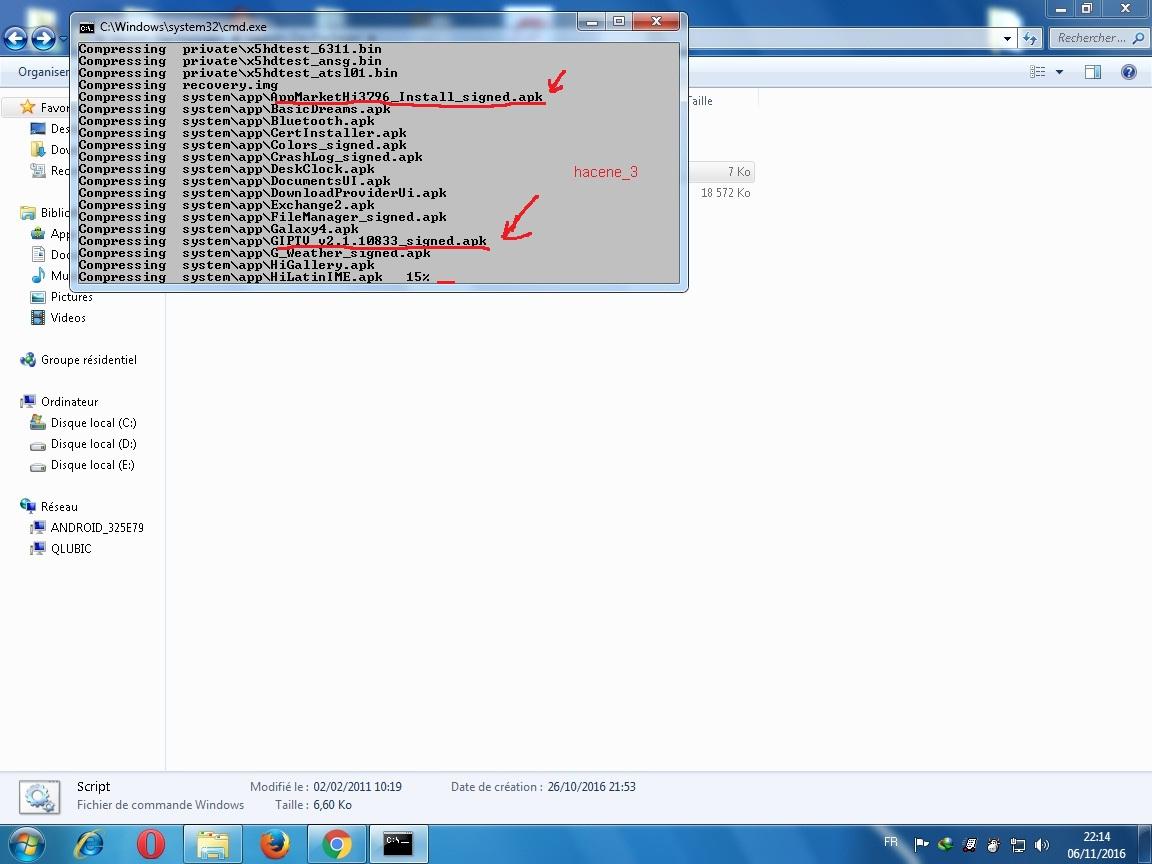
Task: Select Disque local (D:) drive
Action: click(93, 444)
